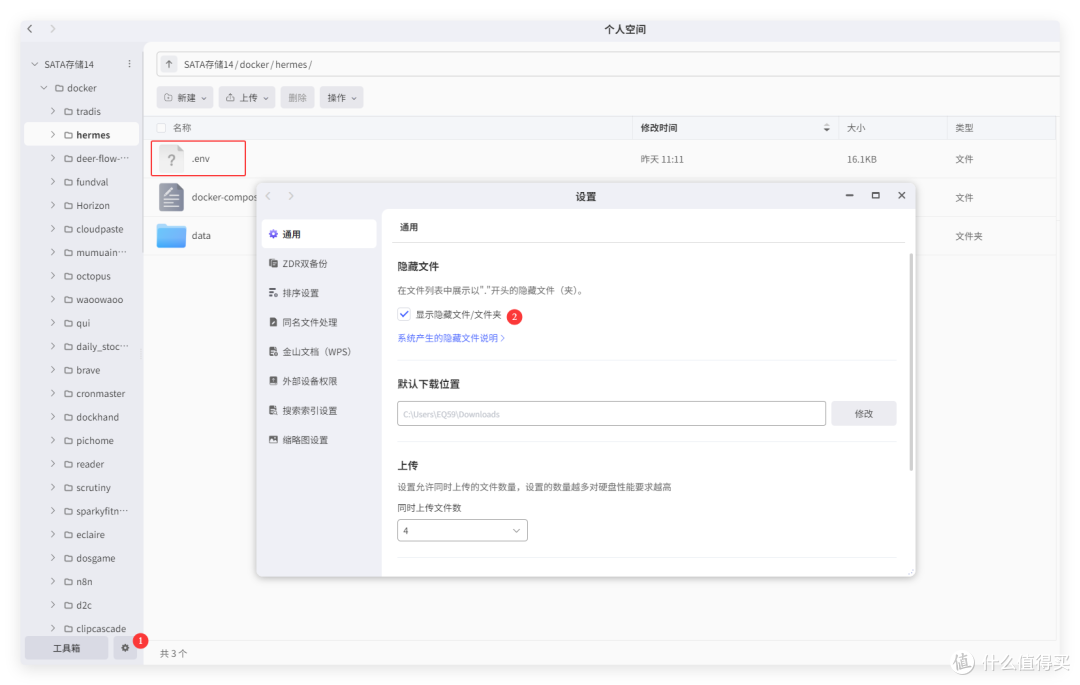Select n8n folder in tree
1080x685 pixels.
click(x=84, y=581)
